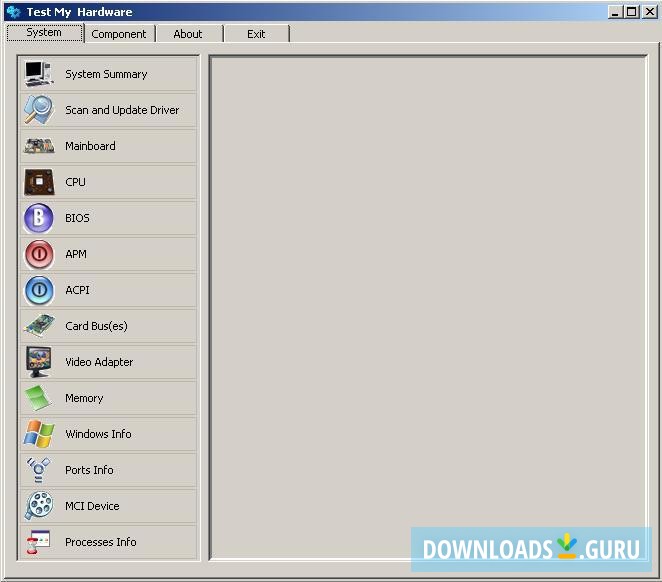Click the Test My Hardware title bar app icon
Viewport: 662px width, 582px height.
(x=14, y=12)
